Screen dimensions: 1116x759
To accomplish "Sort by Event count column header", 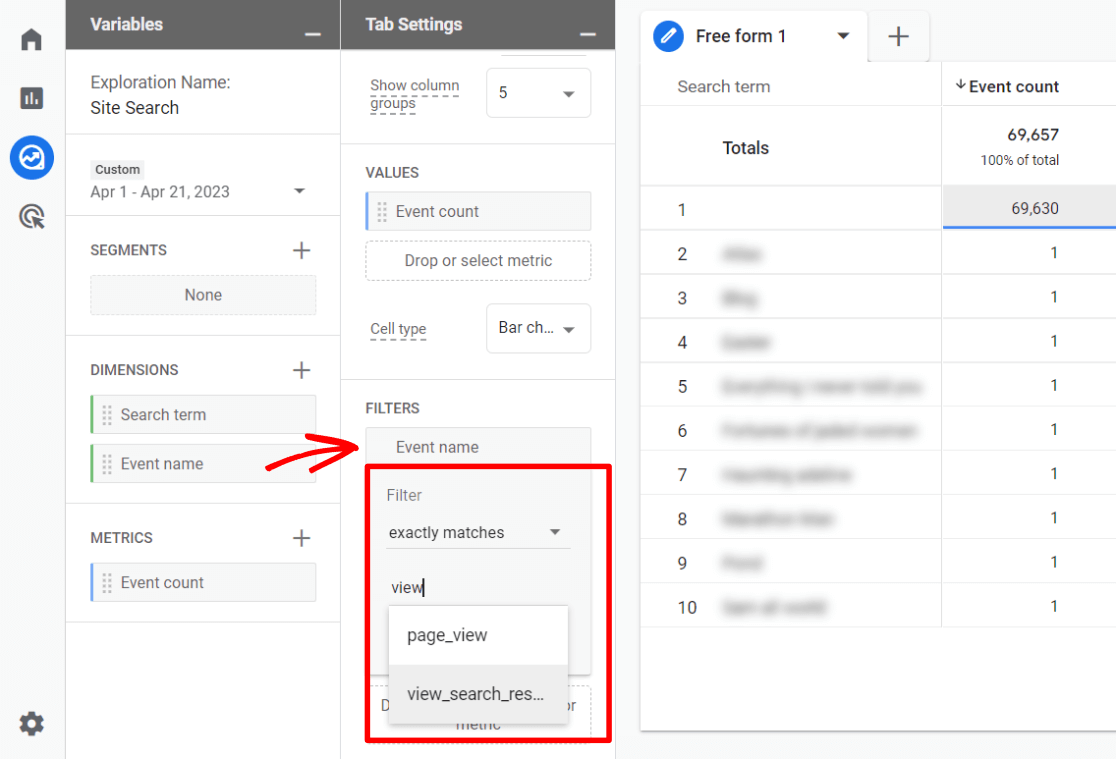I will (x=1012, y=87).
